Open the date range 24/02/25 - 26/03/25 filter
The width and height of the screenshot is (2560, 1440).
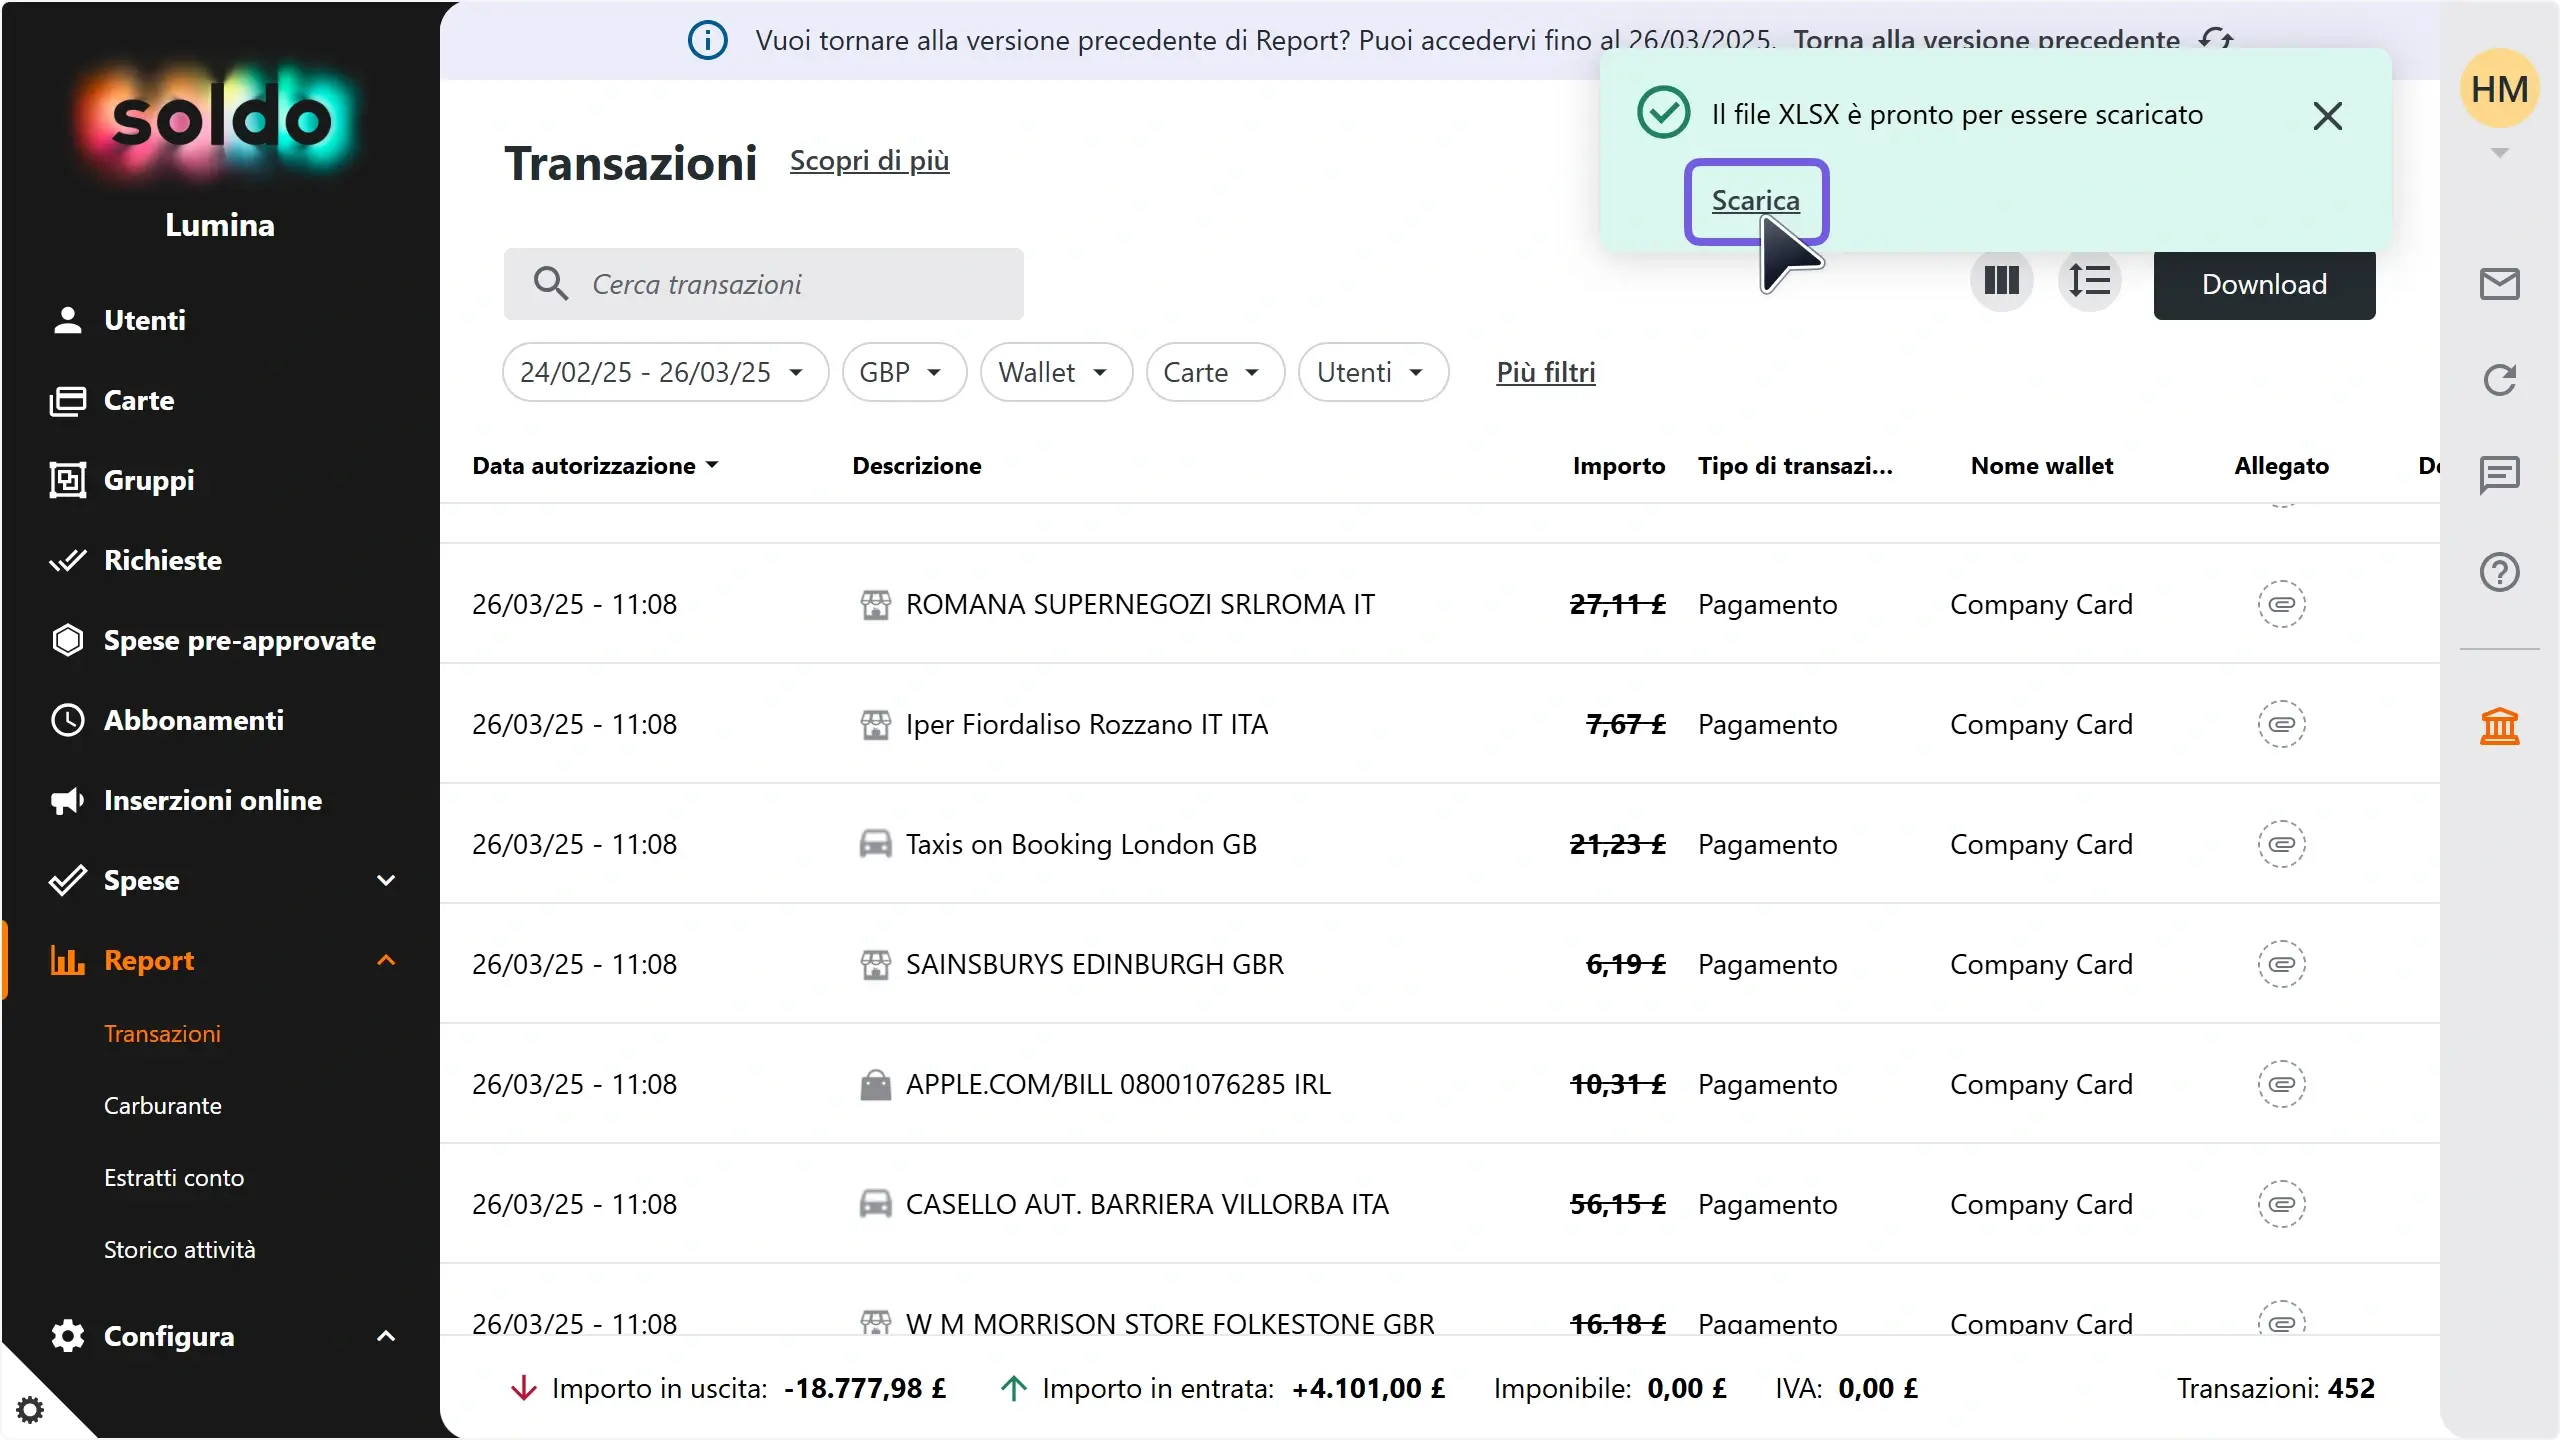click(665, 372)
